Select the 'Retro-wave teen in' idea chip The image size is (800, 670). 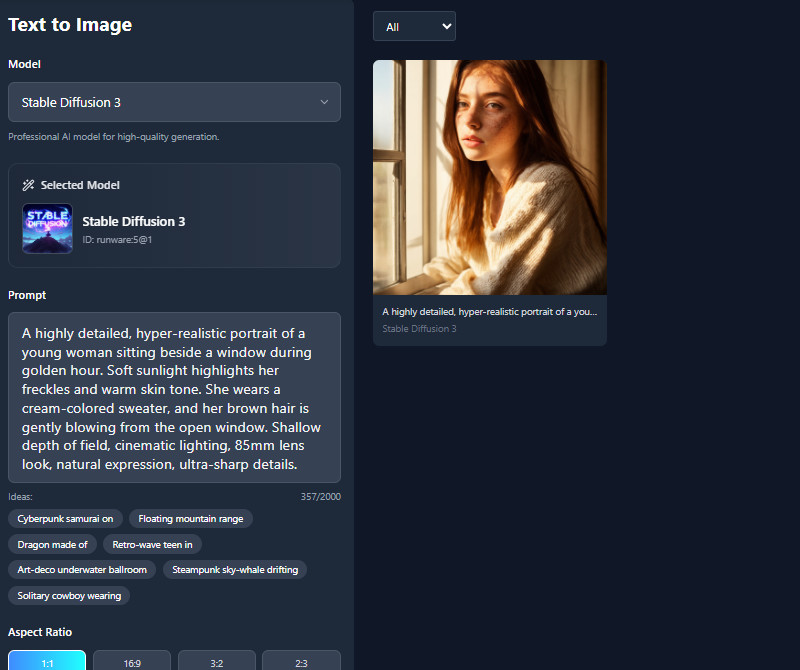(152, 545)
